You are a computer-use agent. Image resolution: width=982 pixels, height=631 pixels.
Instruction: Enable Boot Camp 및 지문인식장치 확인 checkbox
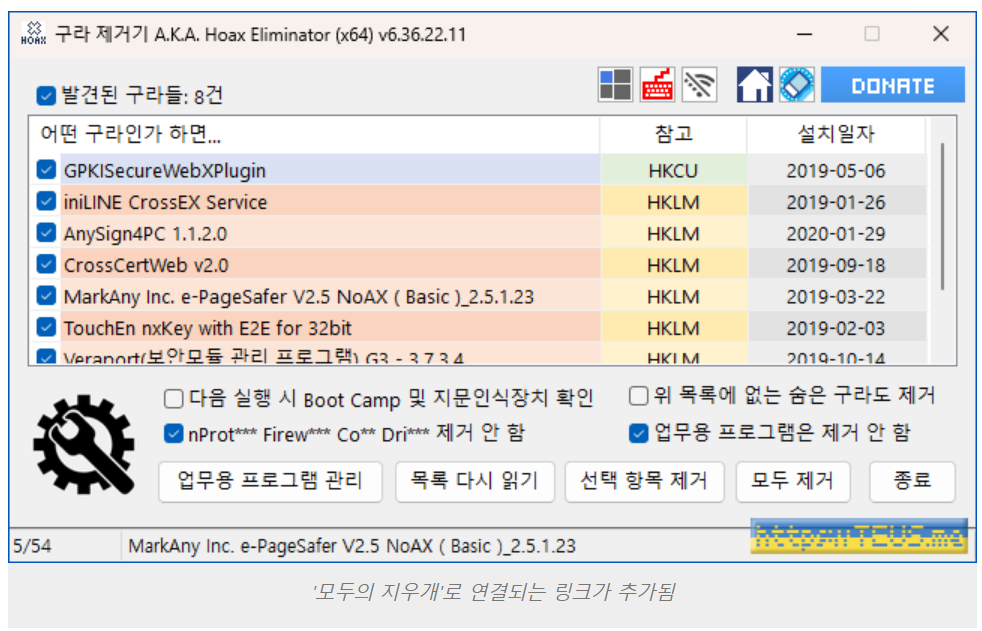pyautogui.click(x=173, y=399)
